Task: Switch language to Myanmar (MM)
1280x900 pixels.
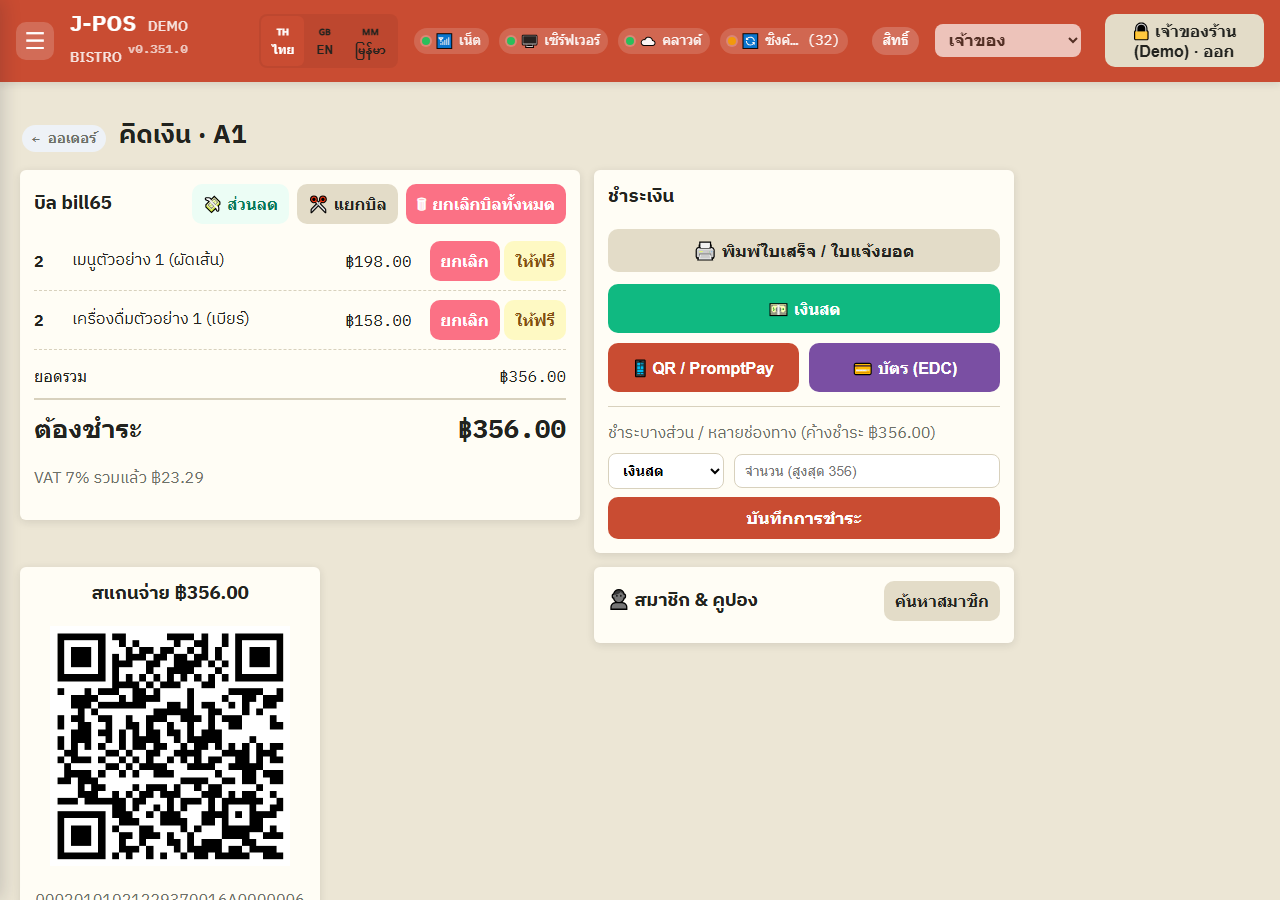Action: (x=370, y=41)
